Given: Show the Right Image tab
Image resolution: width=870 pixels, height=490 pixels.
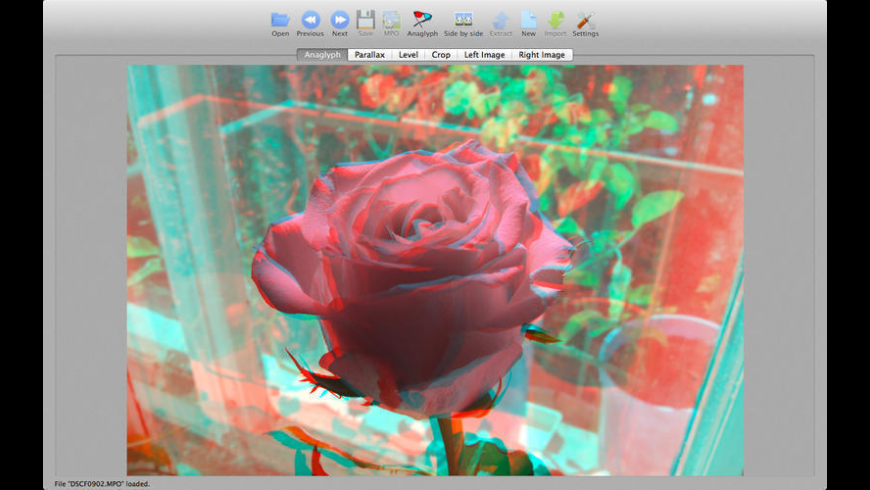Looking at the screenshot, I should [x=541, y=55].
